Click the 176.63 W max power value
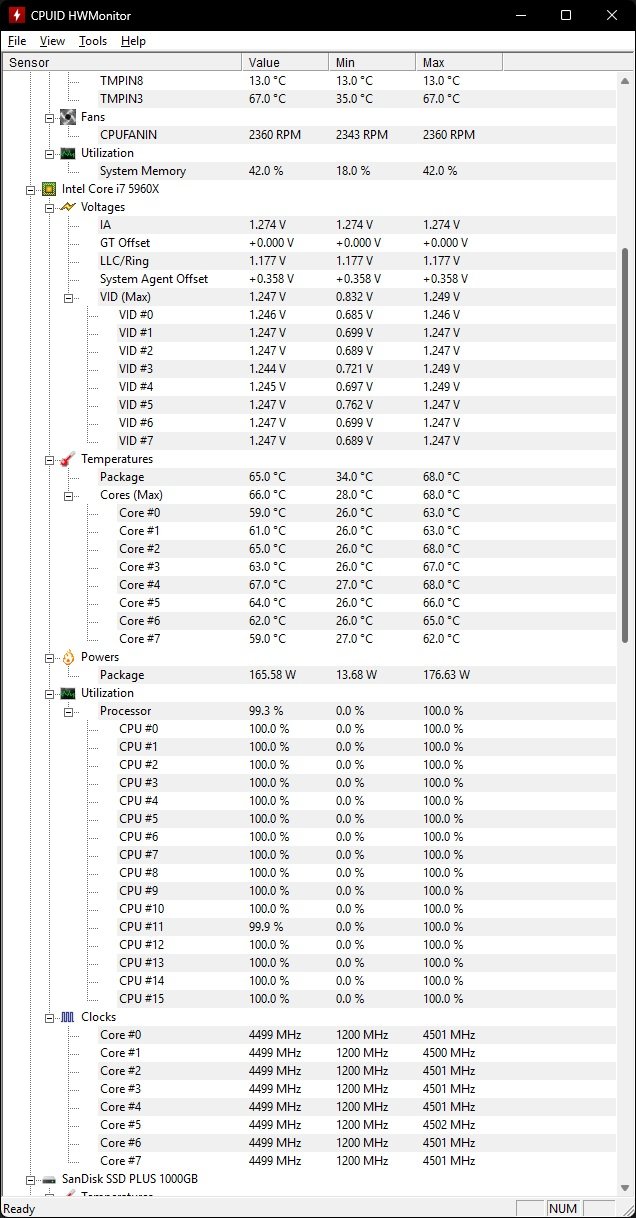The image size is (636, 1218). tap(446, 675)
